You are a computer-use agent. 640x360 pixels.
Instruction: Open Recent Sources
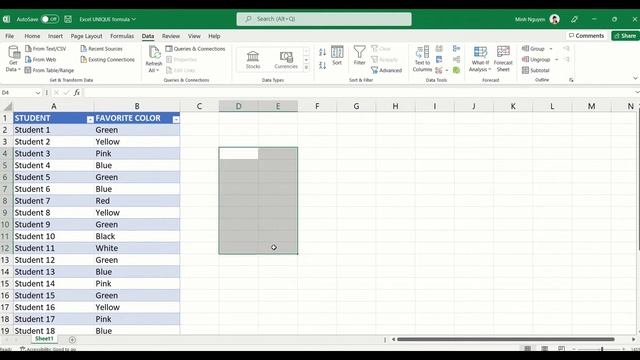101,49
